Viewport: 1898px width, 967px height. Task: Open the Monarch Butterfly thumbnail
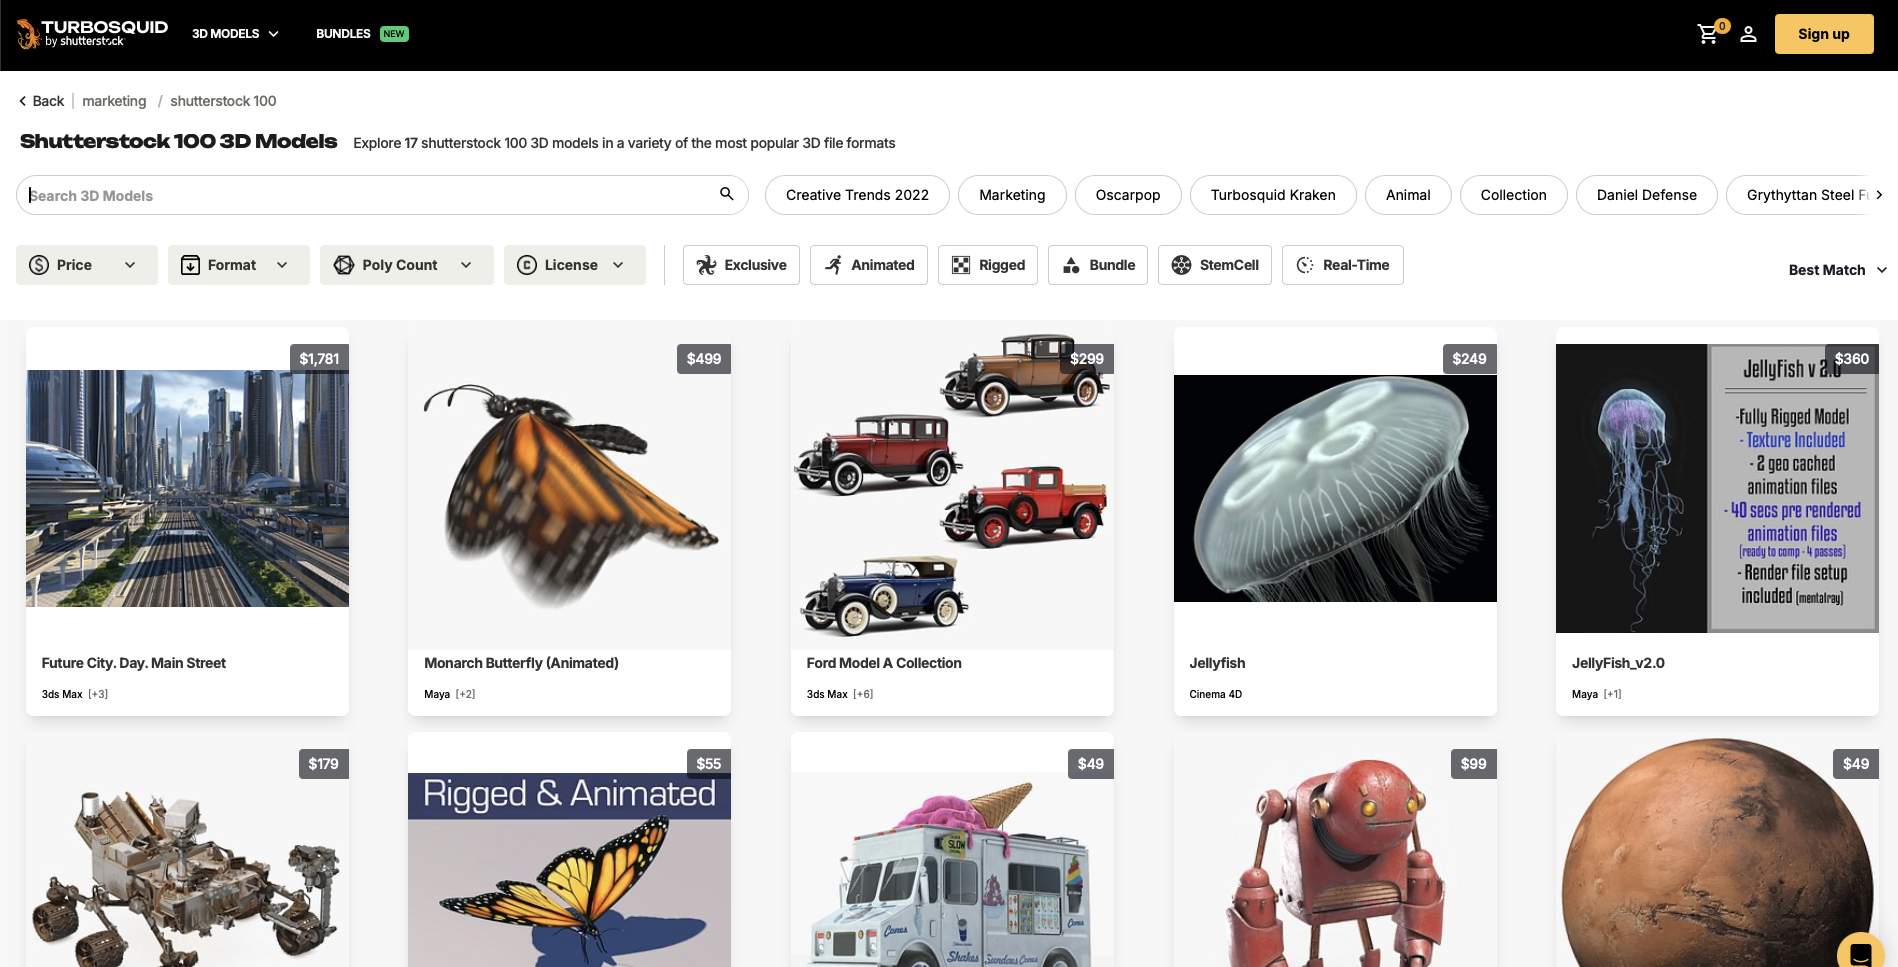coord(569,488)
